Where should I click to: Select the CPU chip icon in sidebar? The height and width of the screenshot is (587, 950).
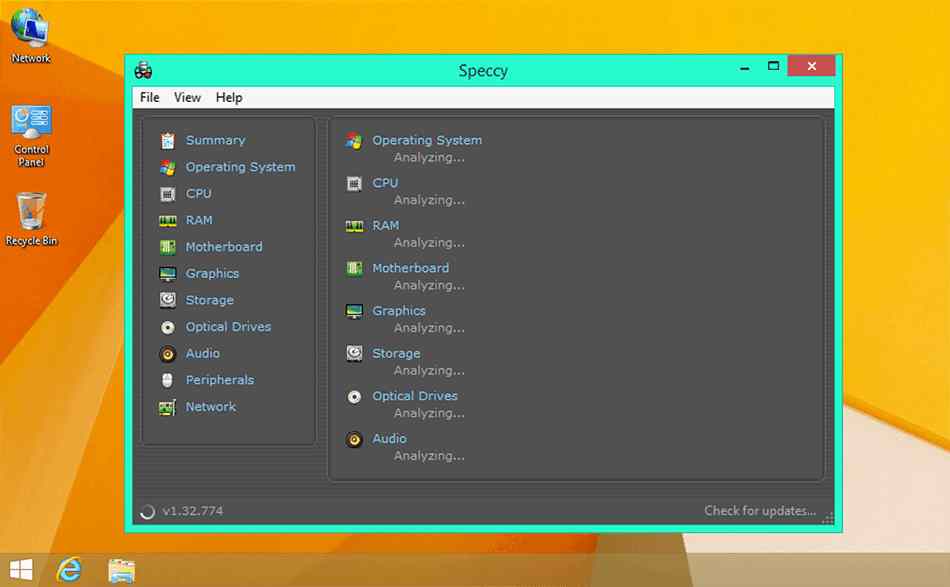click(168, 194)
